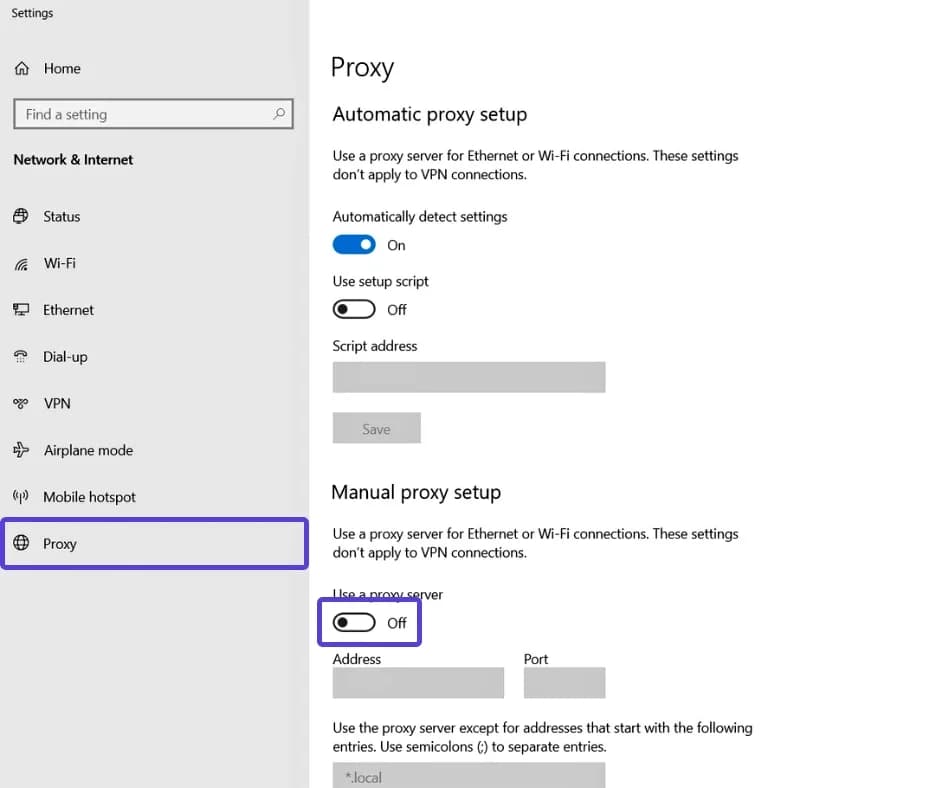The image size is (940, 788).
Task: Disable Automatically detect settings
Action: point(353,244)
